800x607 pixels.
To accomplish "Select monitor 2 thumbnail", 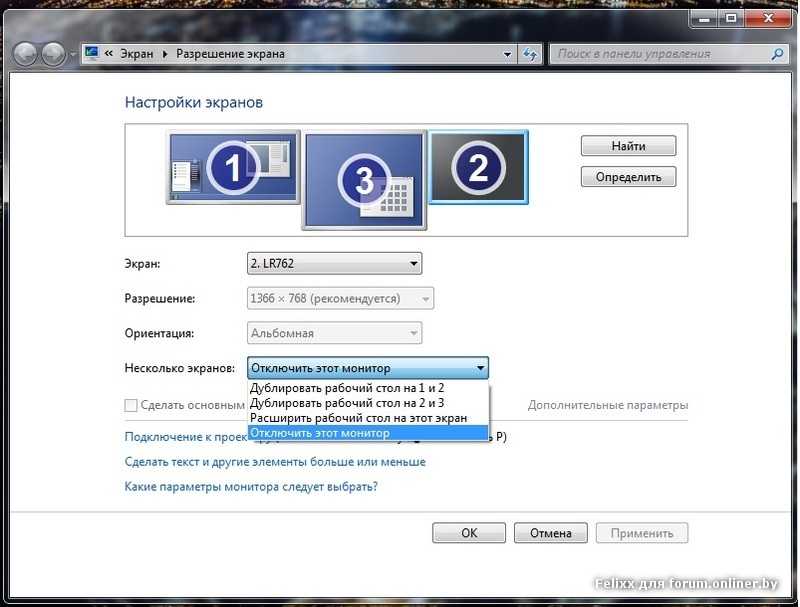I will point(478,167).
